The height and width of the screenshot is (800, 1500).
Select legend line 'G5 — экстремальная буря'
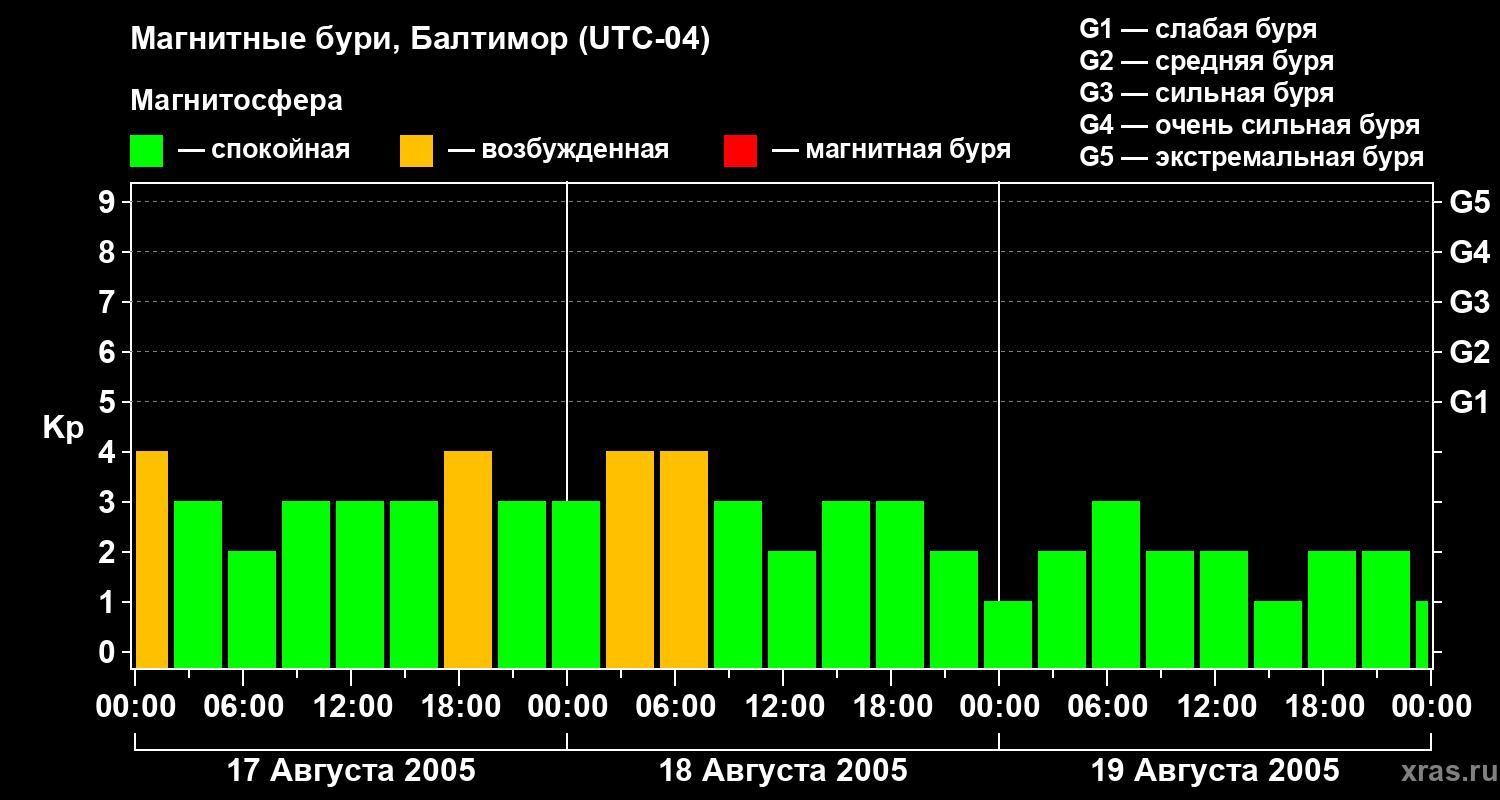(1251, 157)
